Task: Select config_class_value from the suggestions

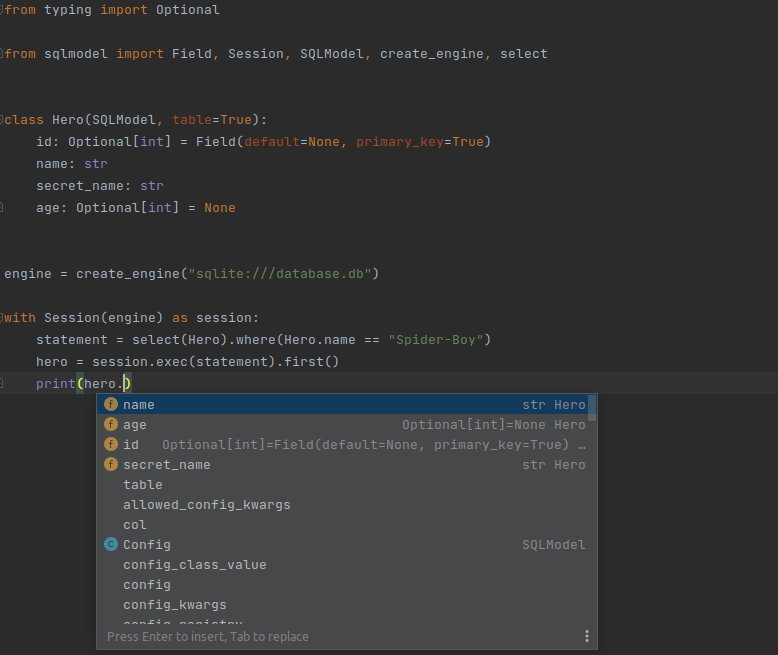Action: (x=194, y=565)
